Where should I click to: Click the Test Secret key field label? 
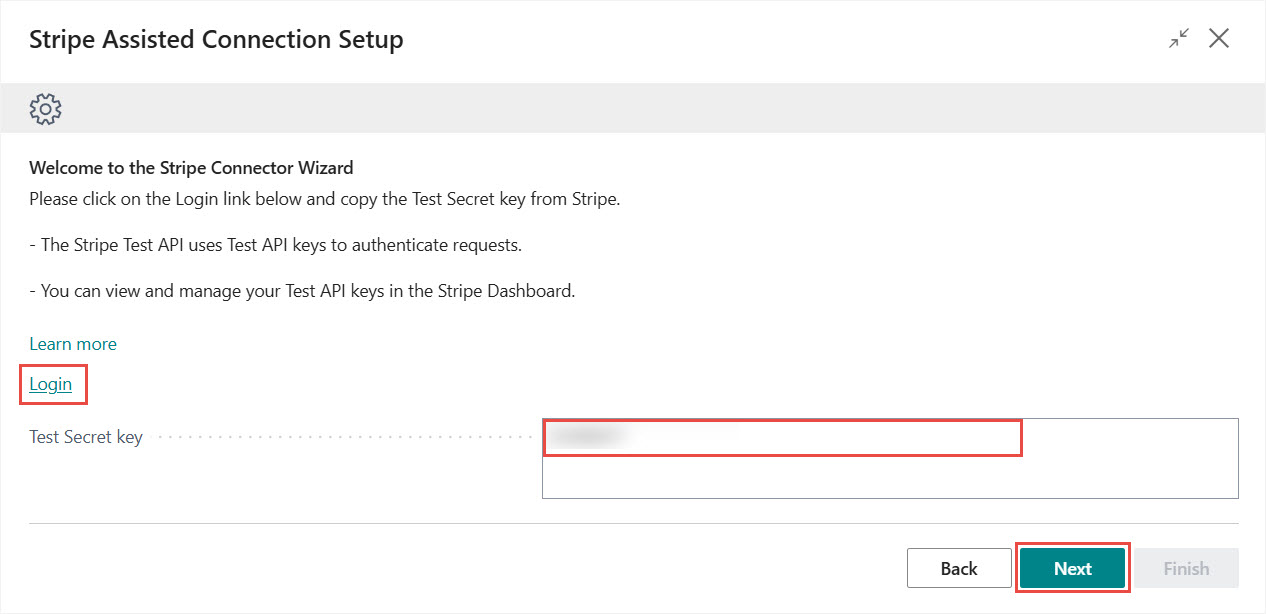point(86,437)
